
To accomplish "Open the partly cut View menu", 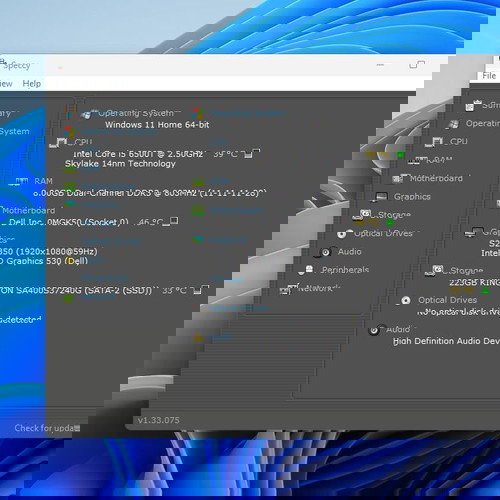I will coord(6,83).
